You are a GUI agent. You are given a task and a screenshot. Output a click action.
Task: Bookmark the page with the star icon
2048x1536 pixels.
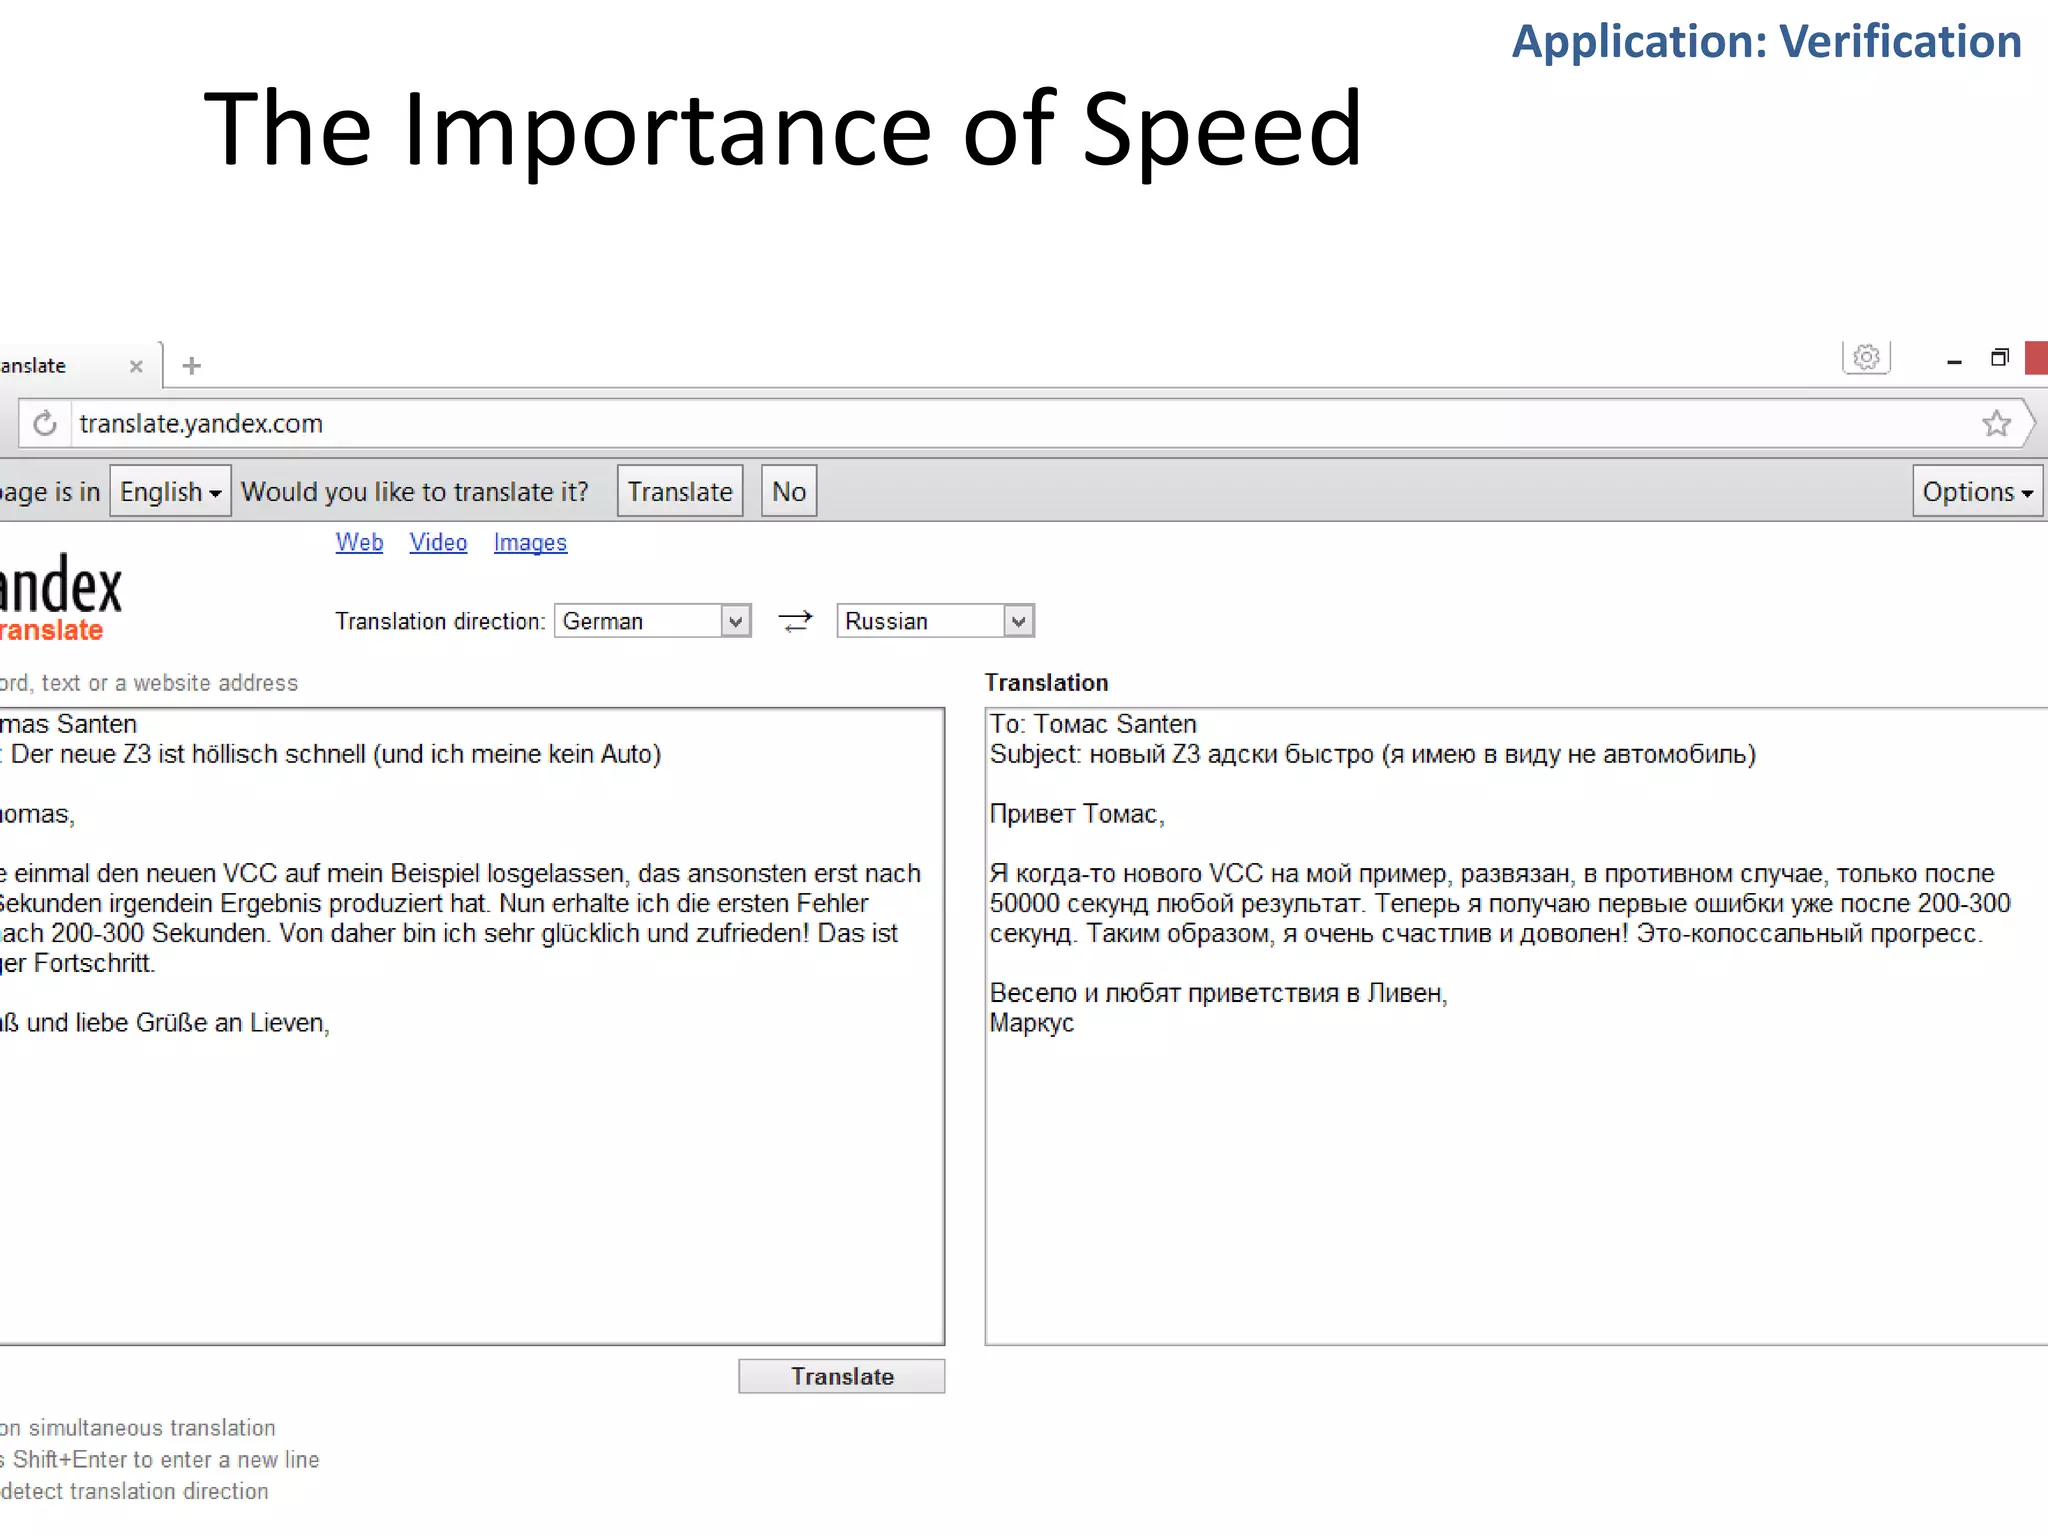pos(1996,424)
